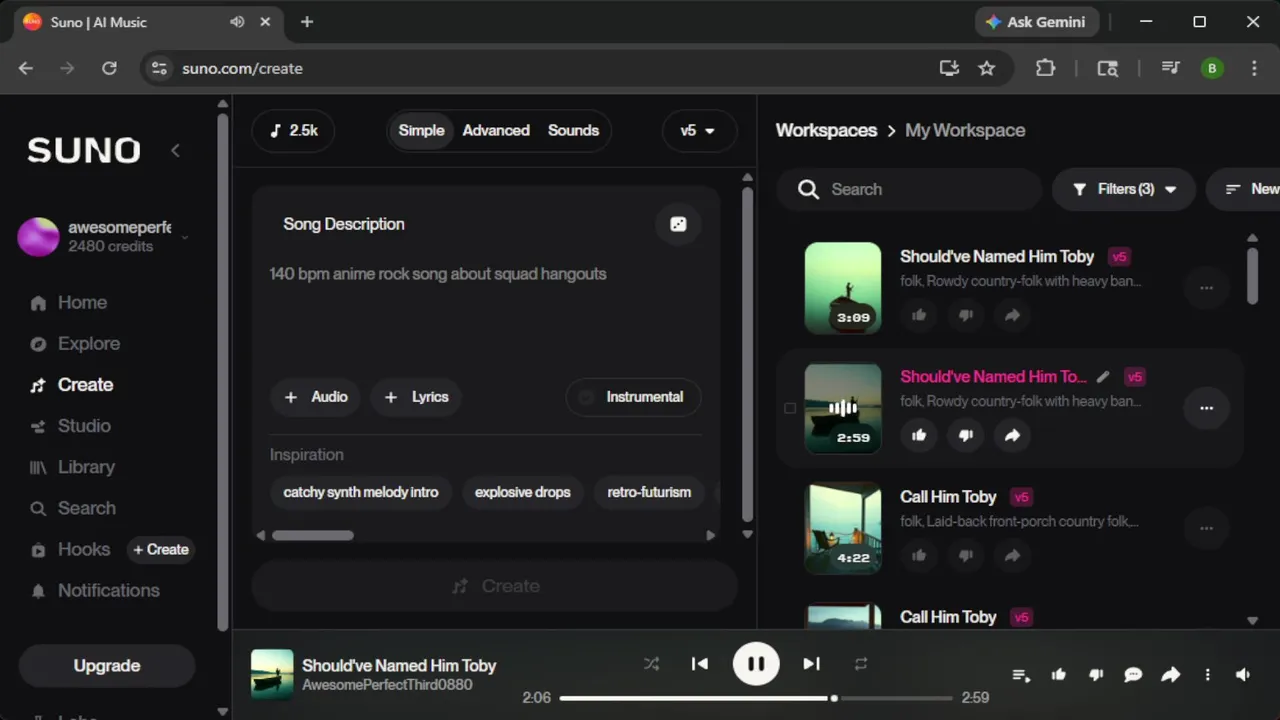
Task: Click the Workspaces breadcrumb link
Action: coord(826,131)
